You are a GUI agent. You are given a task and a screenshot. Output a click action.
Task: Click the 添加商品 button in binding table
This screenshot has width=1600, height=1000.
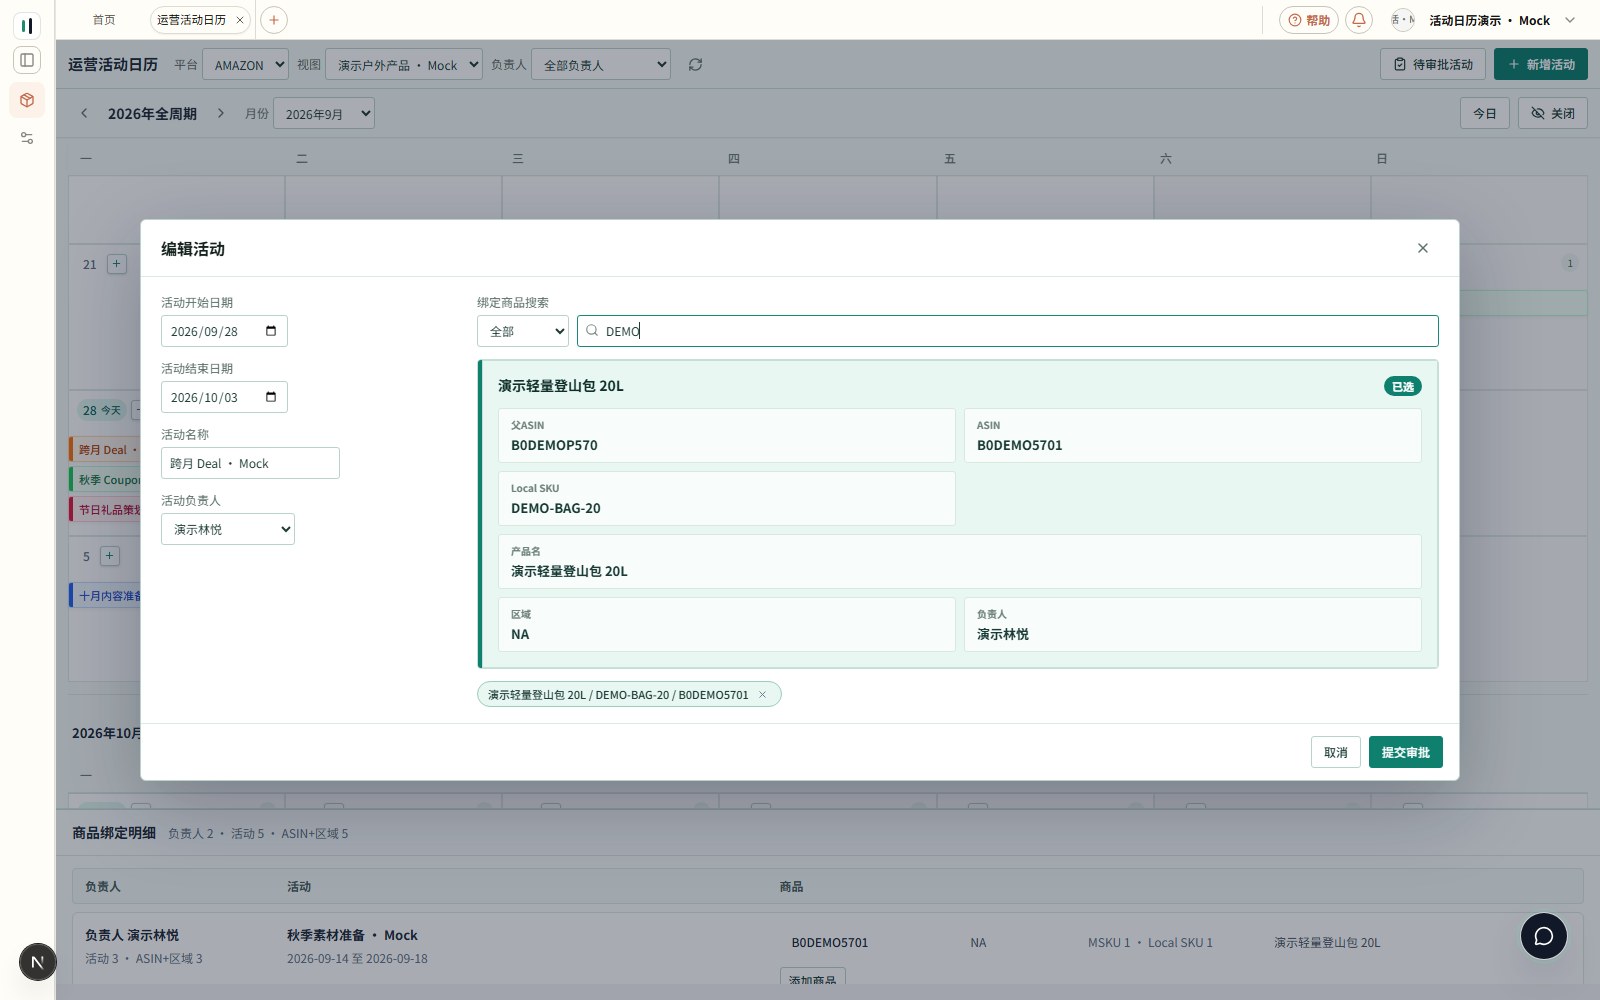point(812,978)
